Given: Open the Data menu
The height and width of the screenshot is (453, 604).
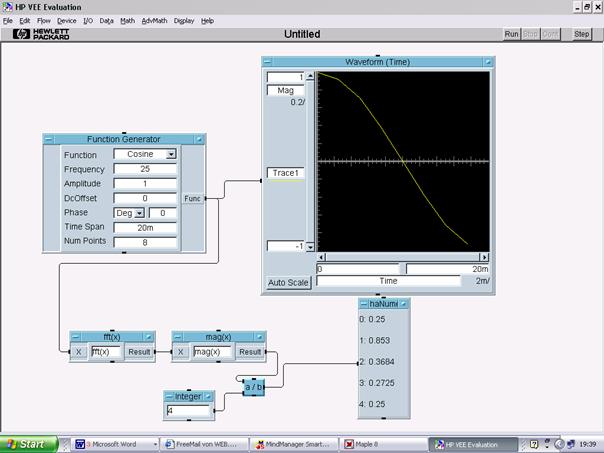Looking at the screenshot, I should coord(106,21).
